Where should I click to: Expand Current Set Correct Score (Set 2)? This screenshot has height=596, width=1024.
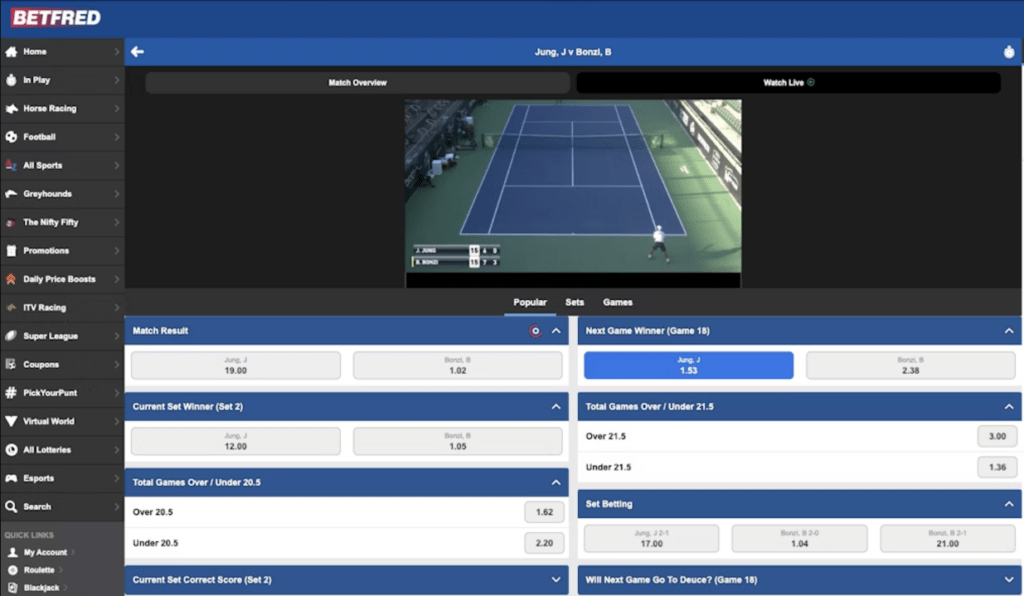pos(556,580)
